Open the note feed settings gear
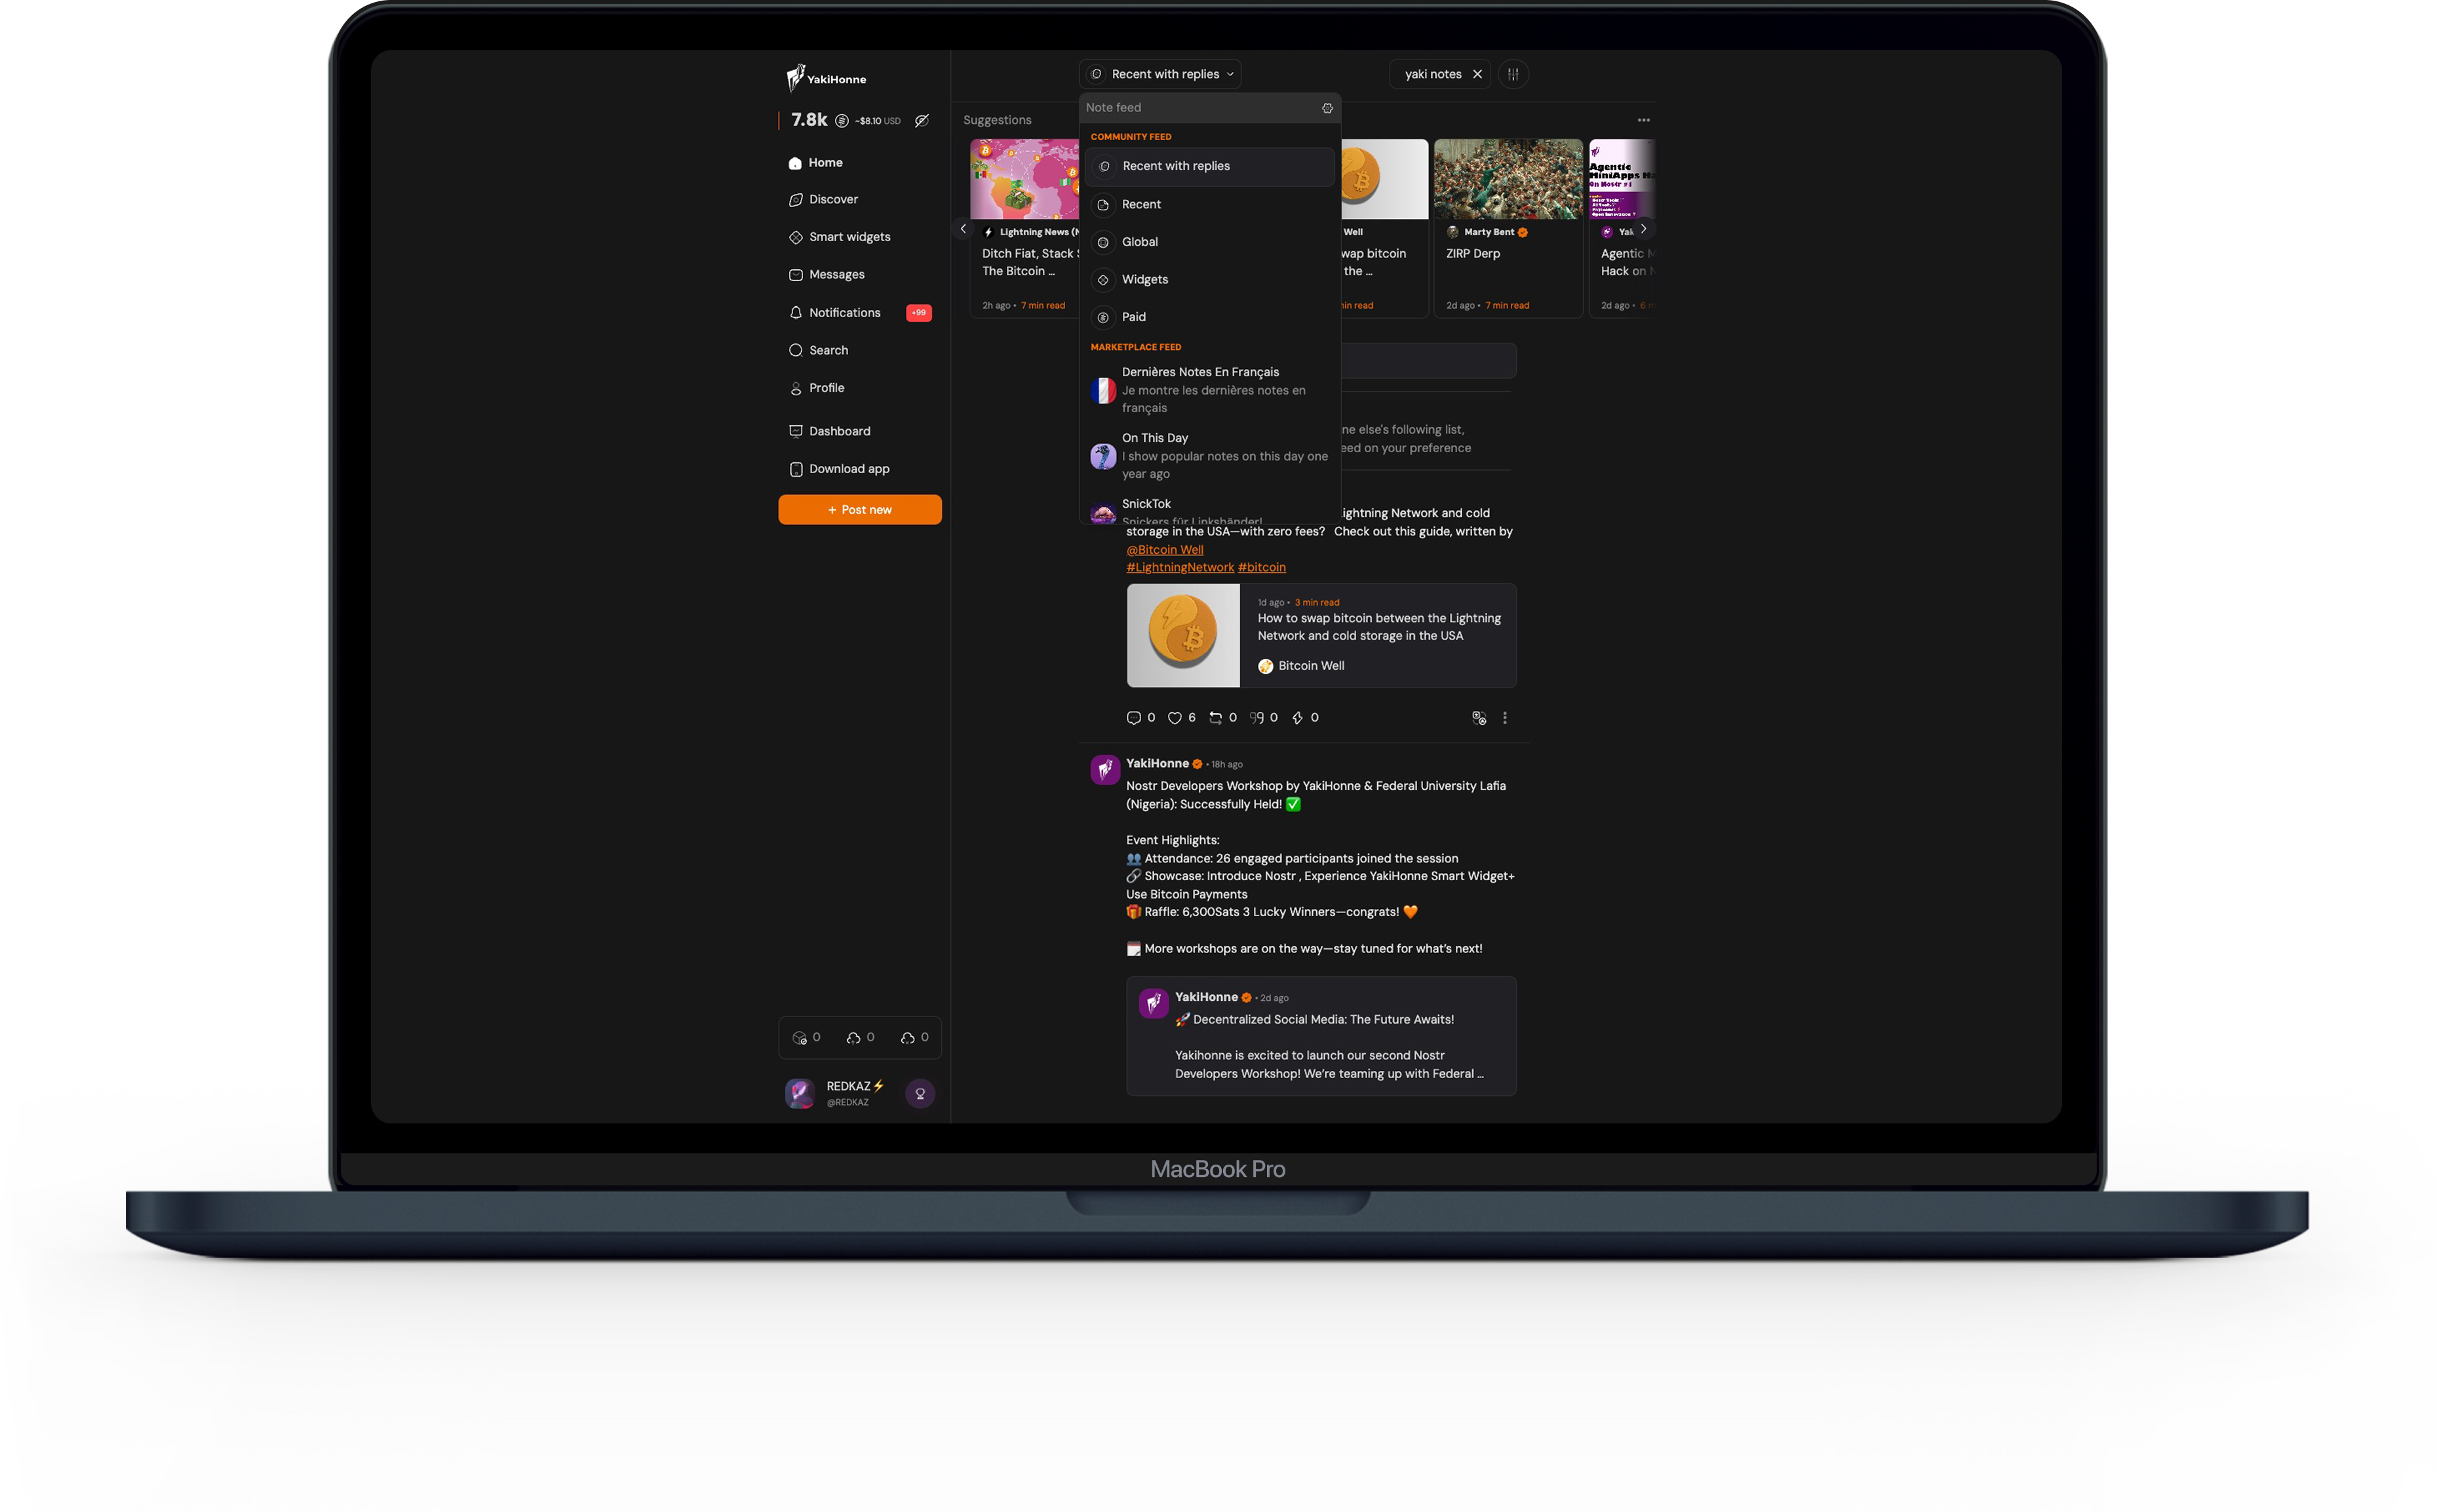 pyautogui.click(x=1327, y=108)
